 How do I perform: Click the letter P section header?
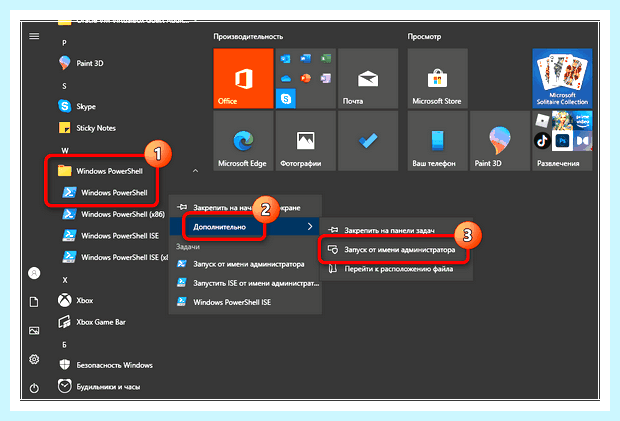point(64,43)
